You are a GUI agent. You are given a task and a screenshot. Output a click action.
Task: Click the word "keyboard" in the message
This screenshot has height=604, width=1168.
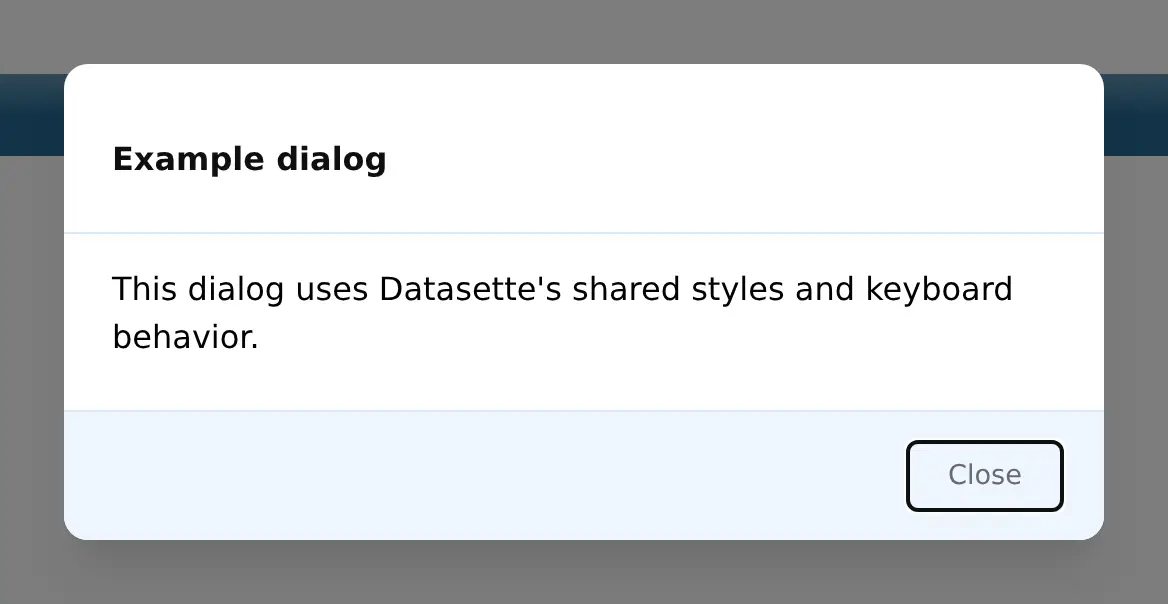[939, 289]
